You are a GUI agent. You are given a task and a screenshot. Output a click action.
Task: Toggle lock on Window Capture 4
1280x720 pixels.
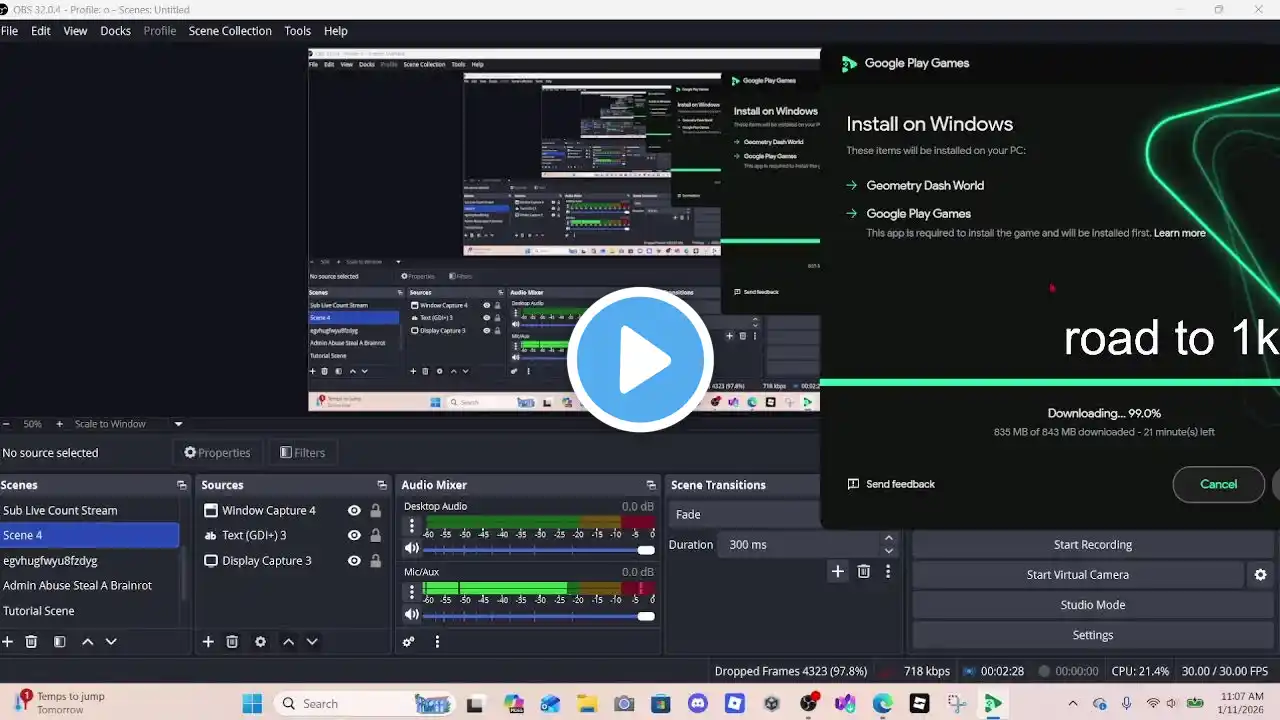tap(376, 511)
